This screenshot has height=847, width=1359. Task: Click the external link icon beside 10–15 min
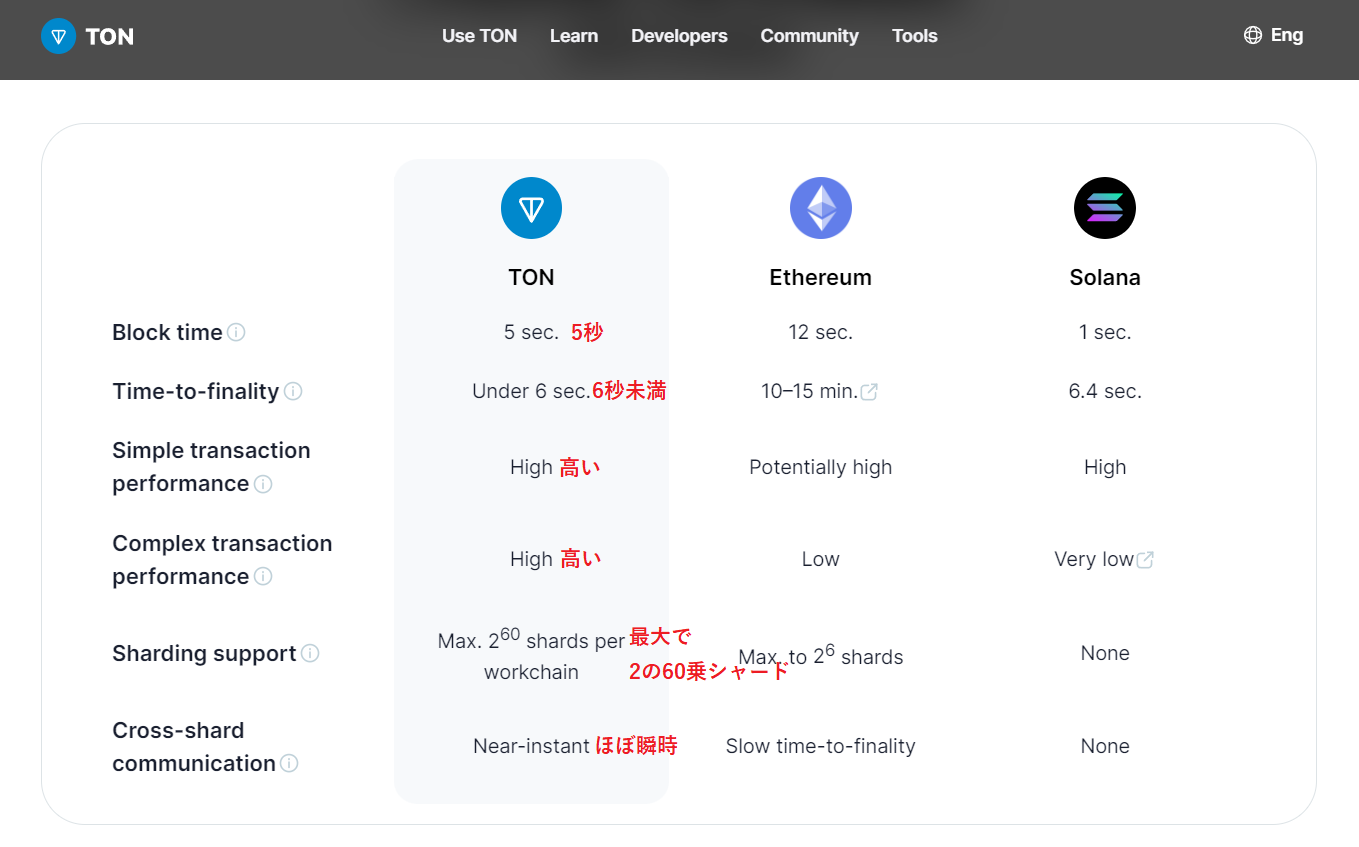click(869, 391)
